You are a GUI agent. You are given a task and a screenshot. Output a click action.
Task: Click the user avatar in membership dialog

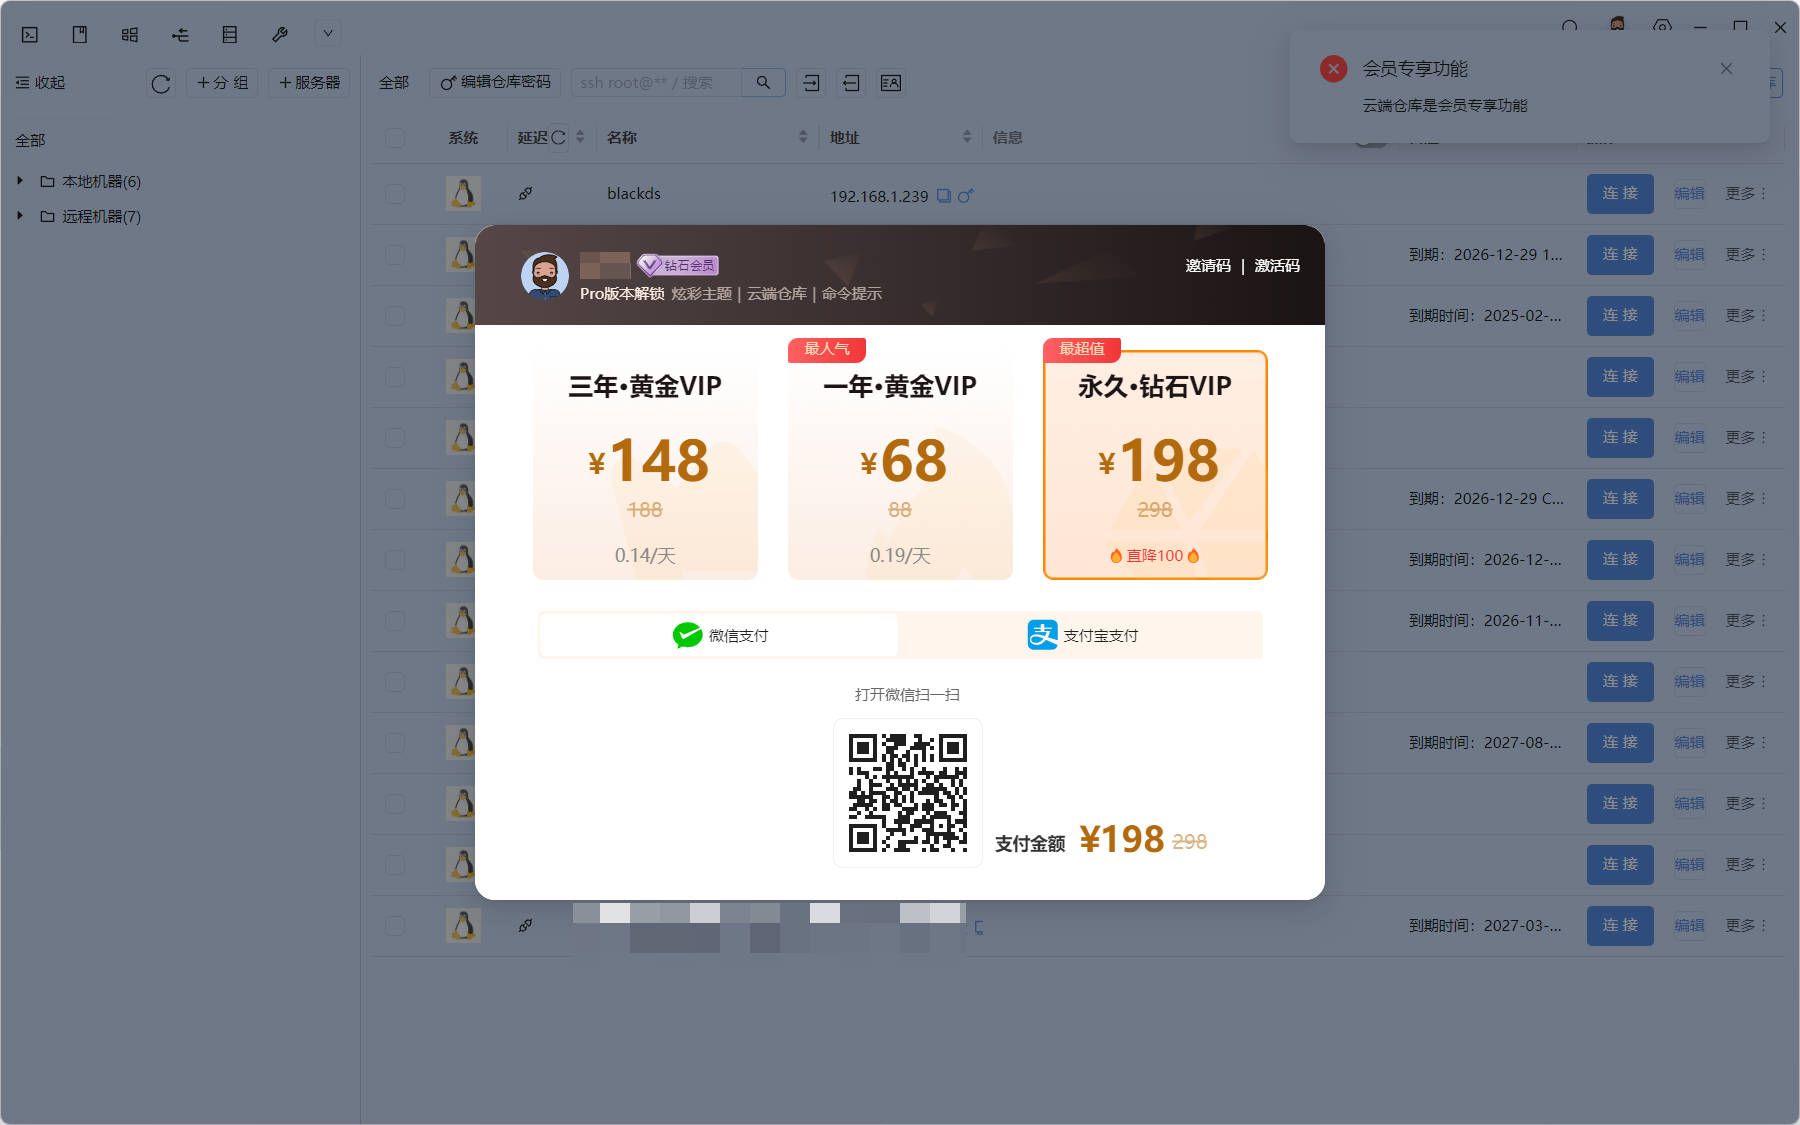tap(545, 275)
